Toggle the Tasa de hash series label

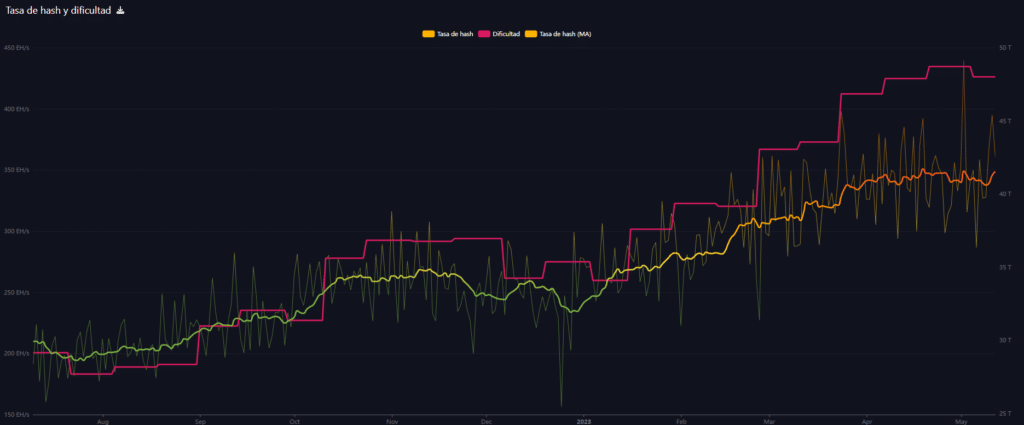pyautogui.click(x=455, y=34)
